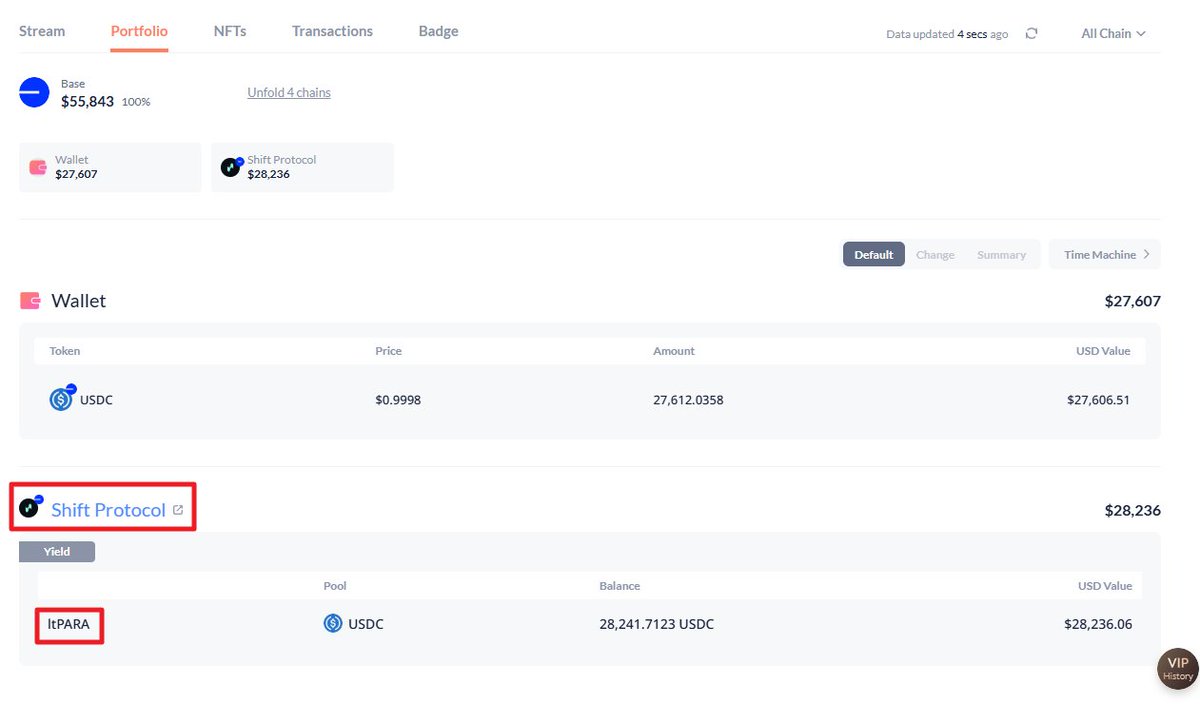Click the 28,241.7123 USDC balance
The image size is (1200, 704).
(x=656, y=624)
